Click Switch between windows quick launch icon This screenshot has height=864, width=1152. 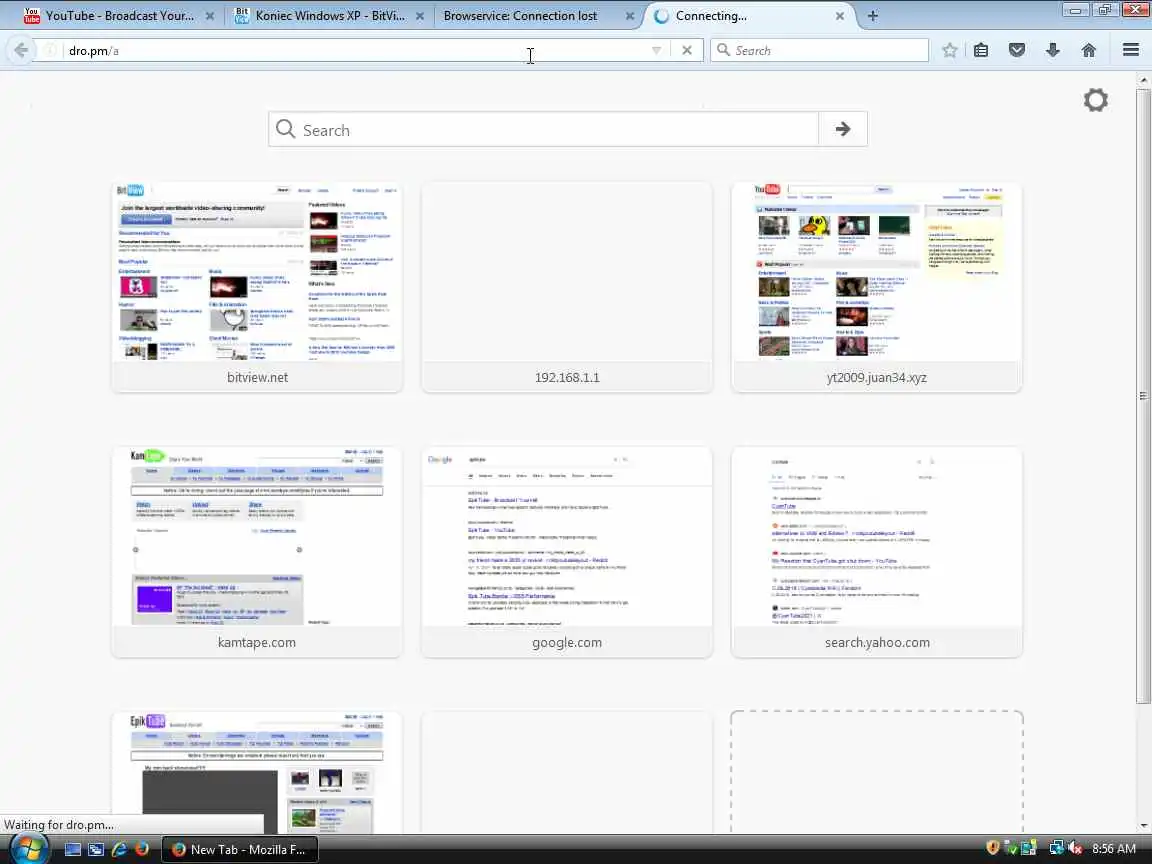(96, 849)
